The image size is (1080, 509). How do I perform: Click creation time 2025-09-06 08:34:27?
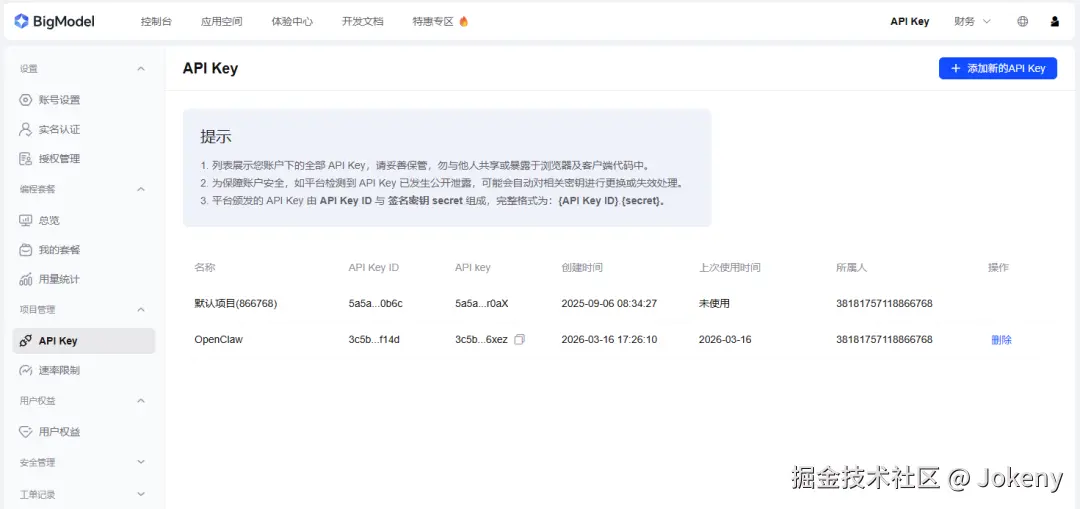pos(609,303)
